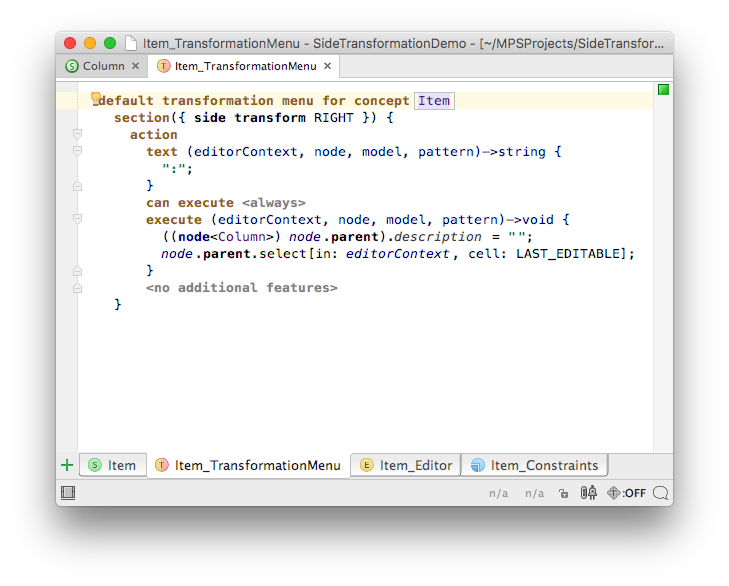Click the magnifier icon in status bar
Viewport: 729px width, 586px height.
[x=661, y=493]
